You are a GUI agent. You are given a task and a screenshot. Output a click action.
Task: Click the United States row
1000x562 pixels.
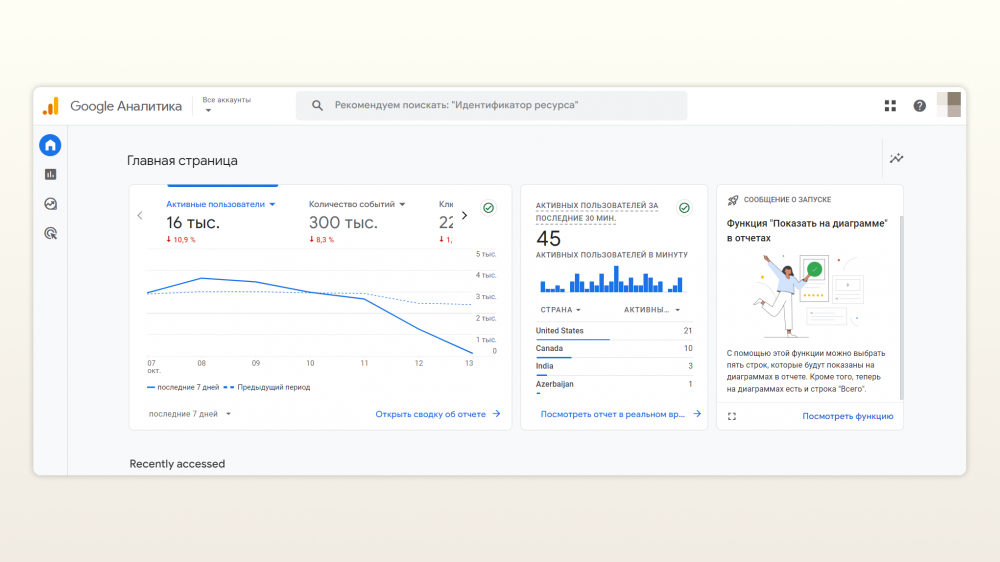pos(614,331)
